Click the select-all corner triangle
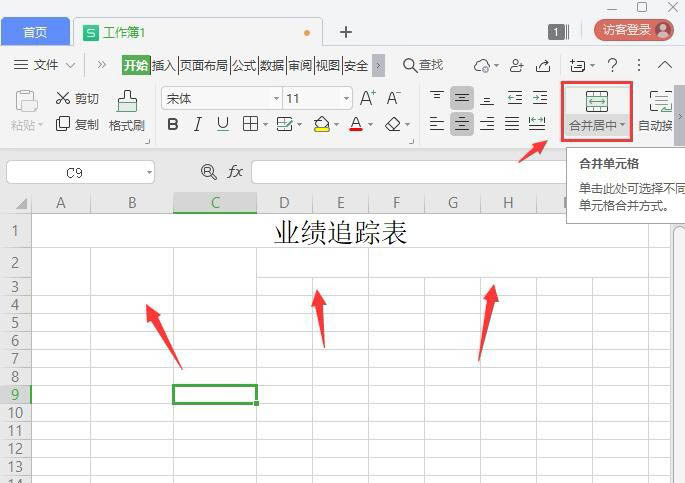Screen dimensions: 685x483 point(21,204)
